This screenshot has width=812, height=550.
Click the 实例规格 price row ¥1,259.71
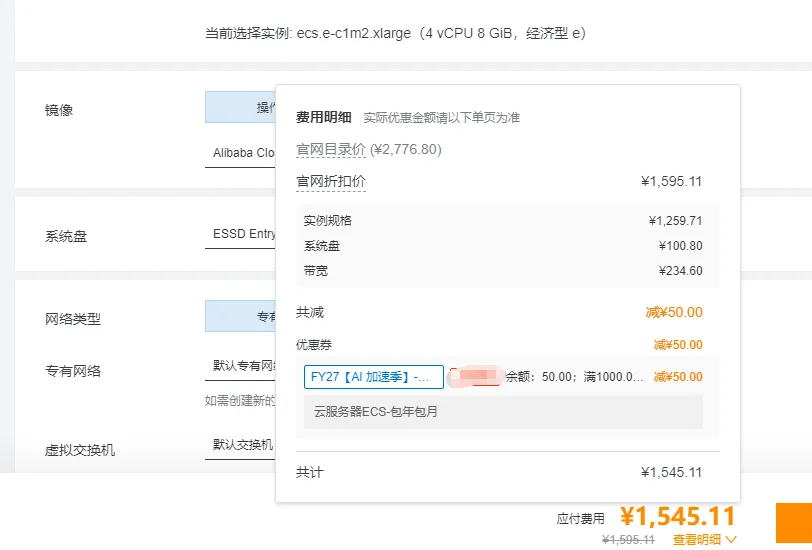click(503, 221)
